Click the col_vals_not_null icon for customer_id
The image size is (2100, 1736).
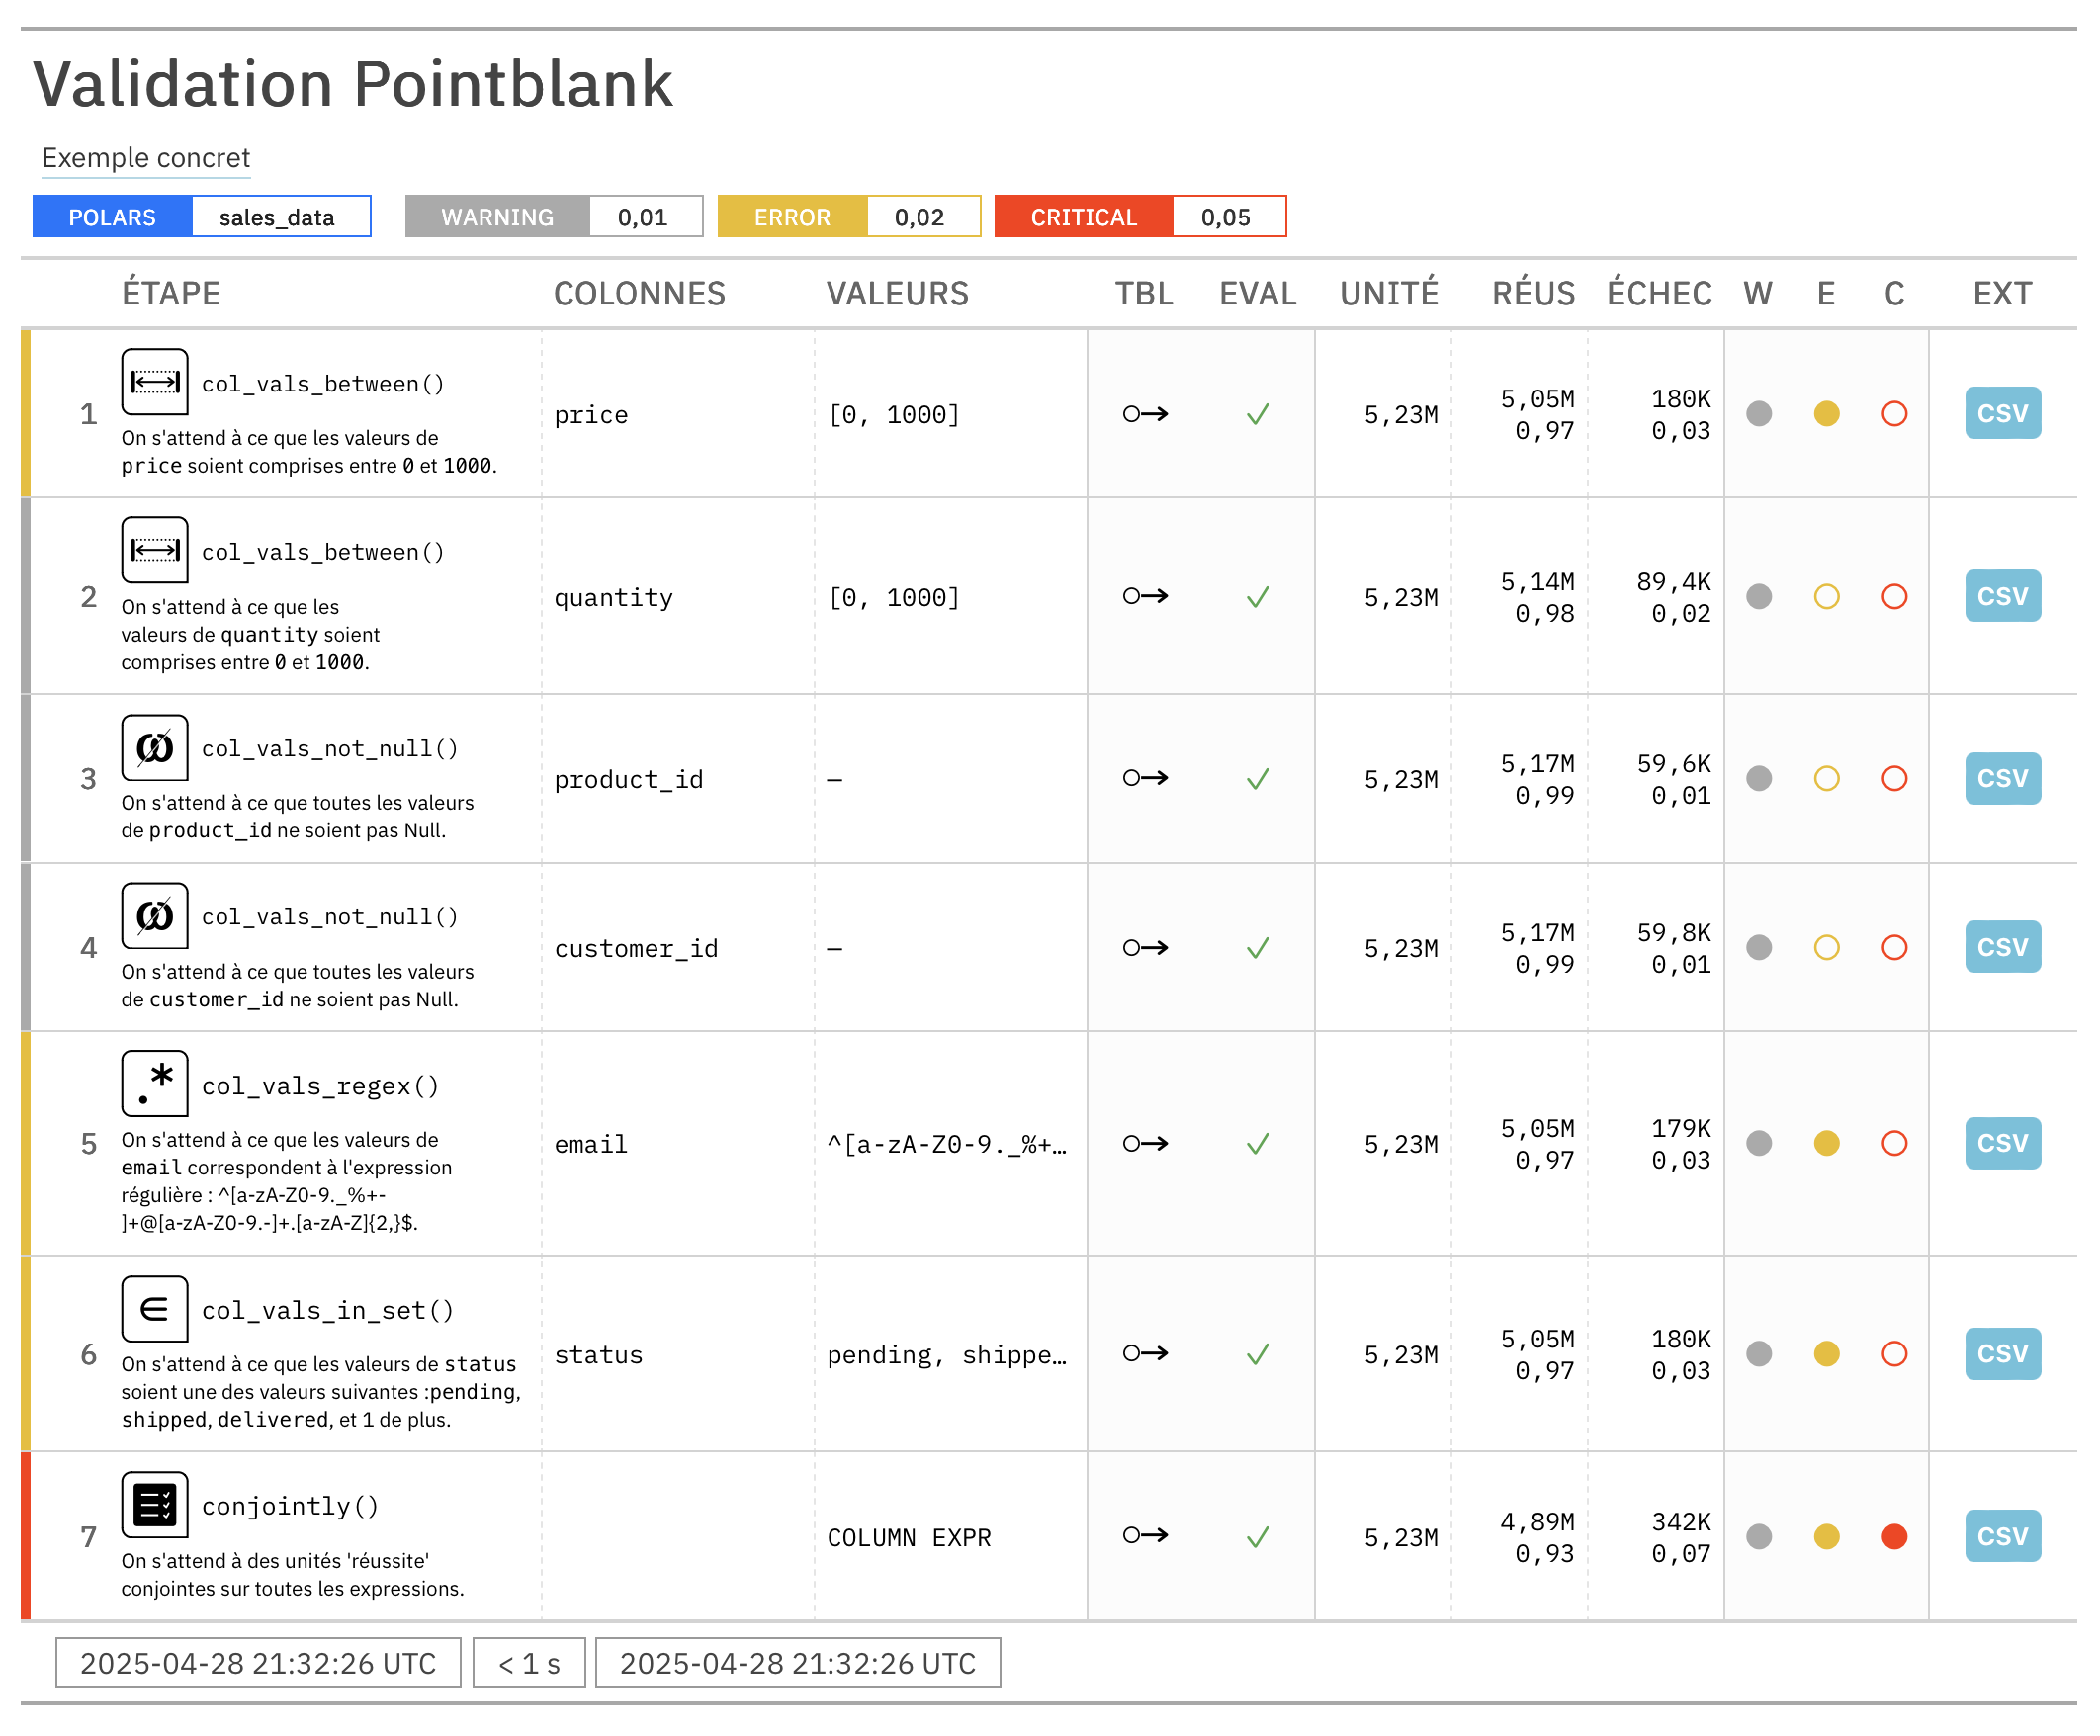(155, 916)
